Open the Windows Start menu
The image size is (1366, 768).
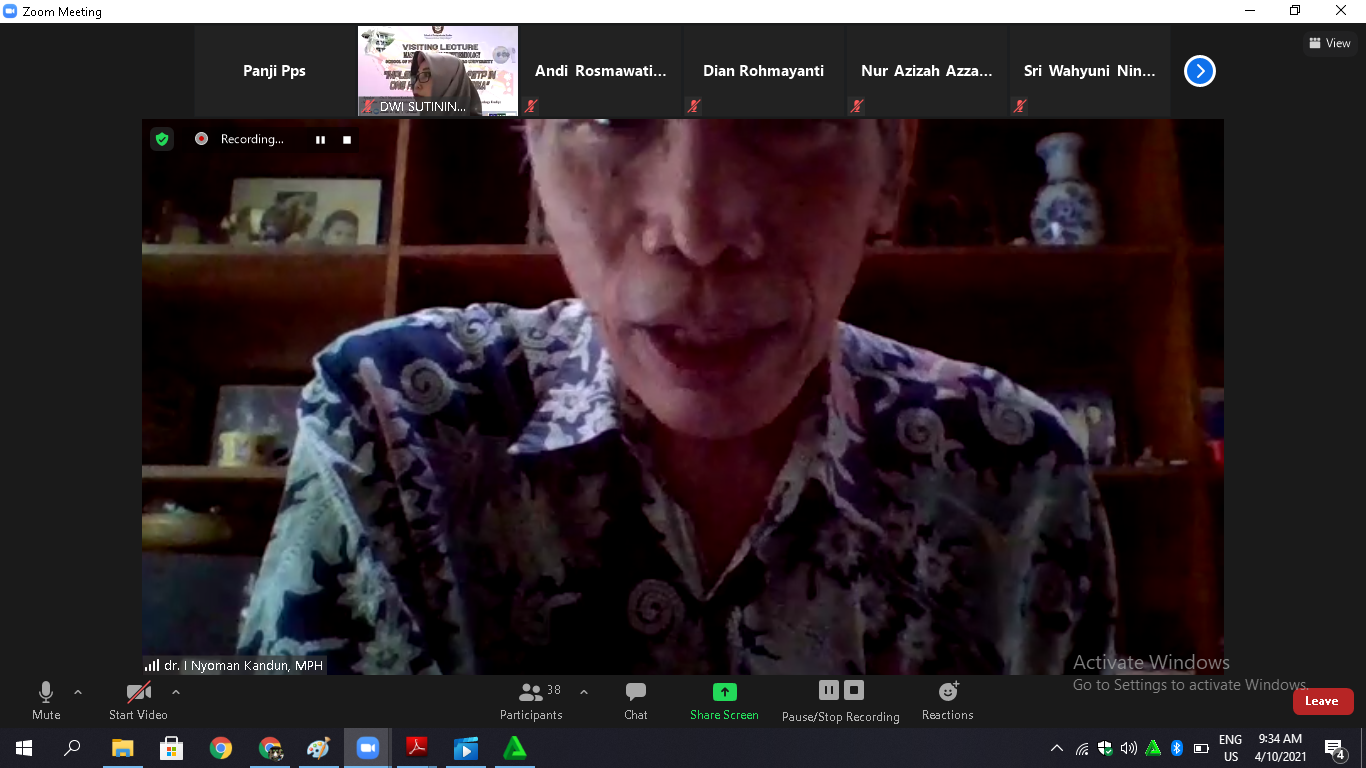(23, 748)
